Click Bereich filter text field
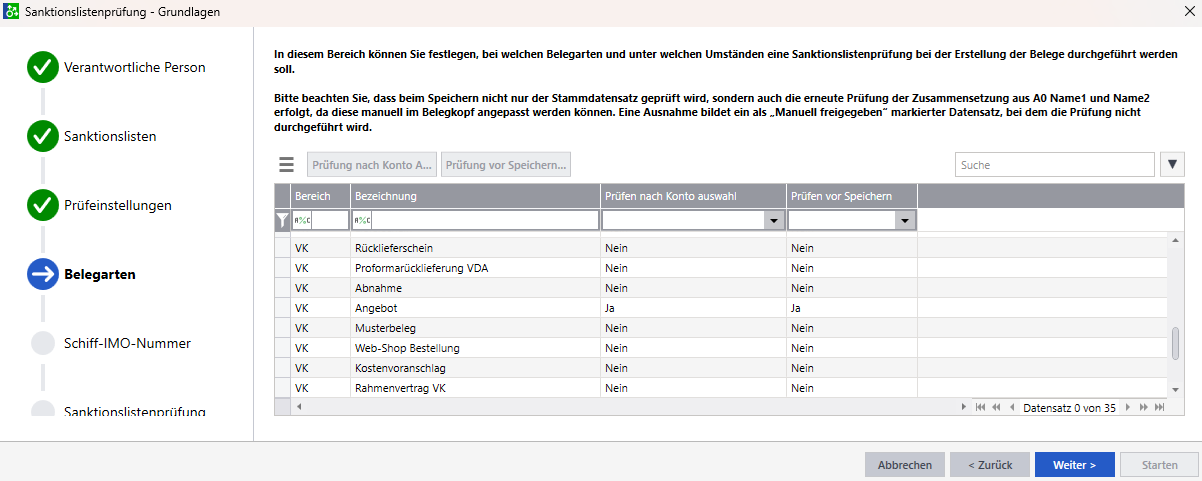The width and height of the screenshot is (1202, 481). point(329,220)
